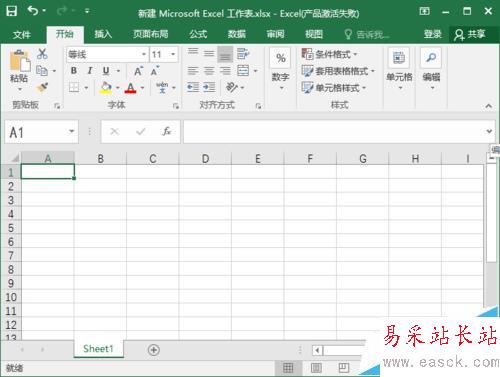Switch to the Insert (插入) tab
The image size is (500, 377).
103,34
